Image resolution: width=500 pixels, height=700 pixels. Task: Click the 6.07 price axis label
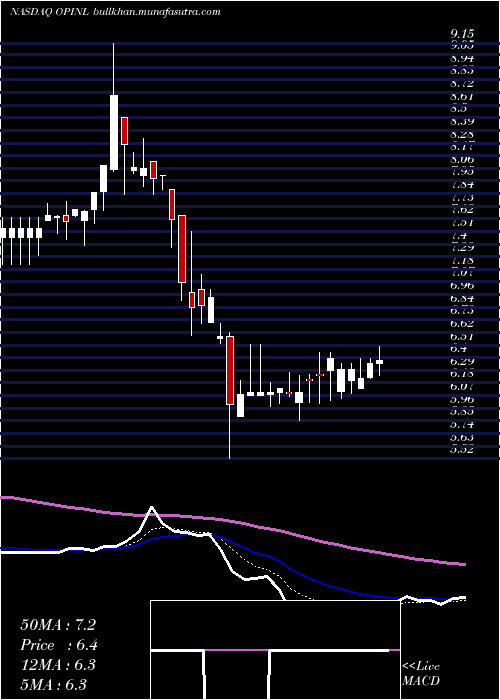tap(462, 387)
